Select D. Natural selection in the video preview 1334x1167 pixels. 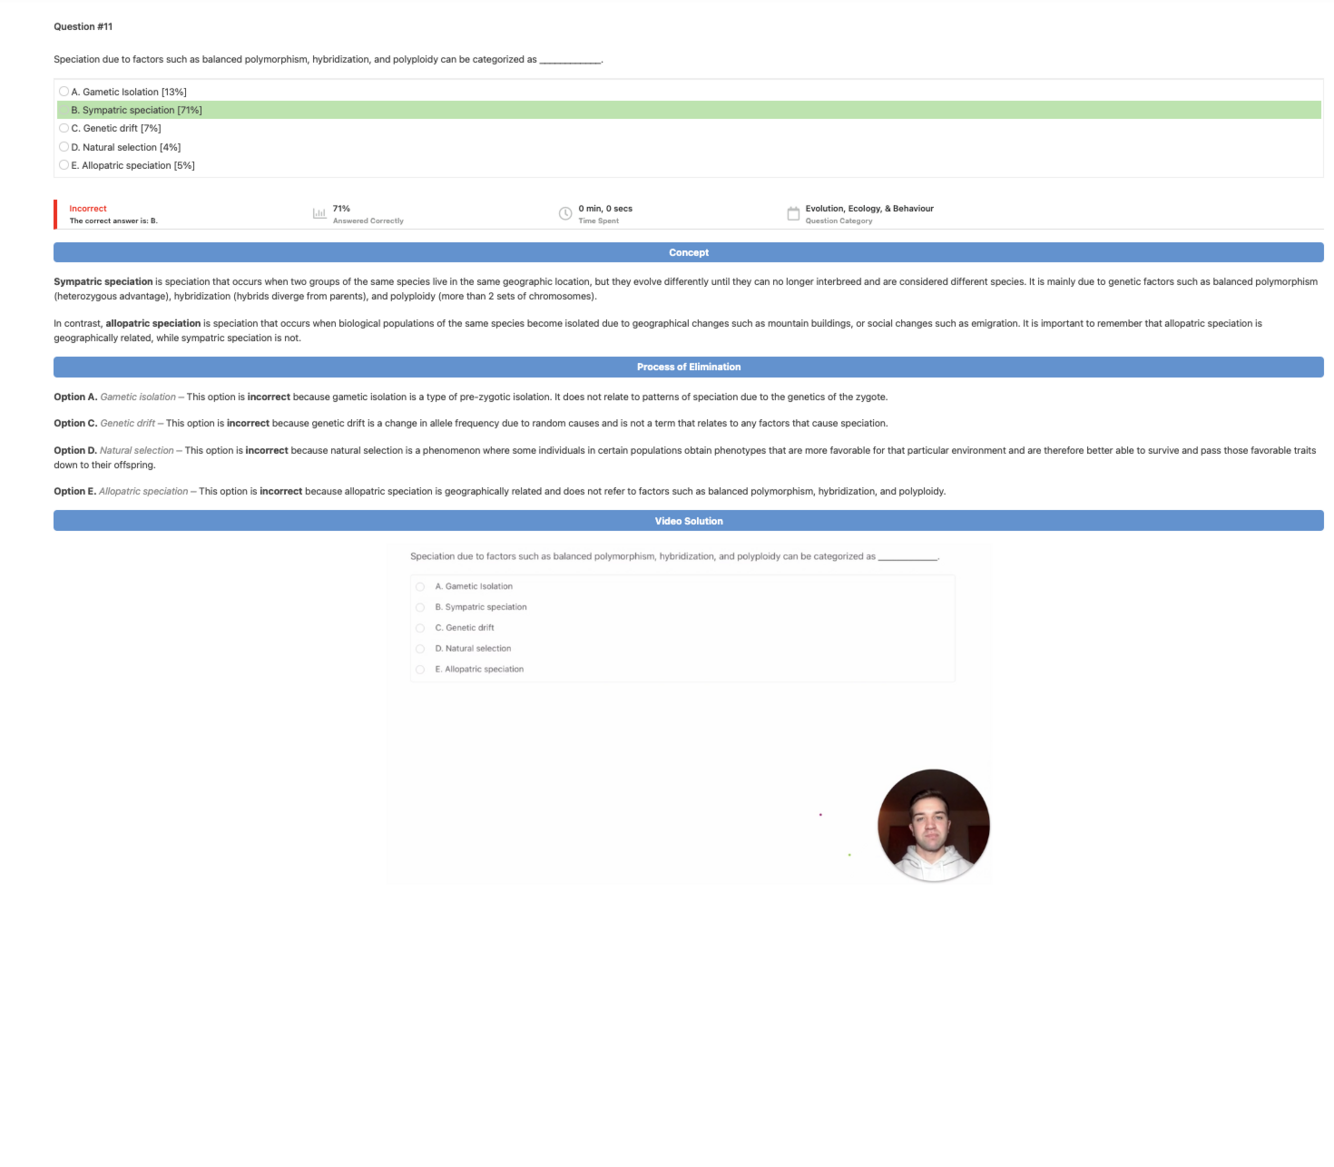(420, 649)
